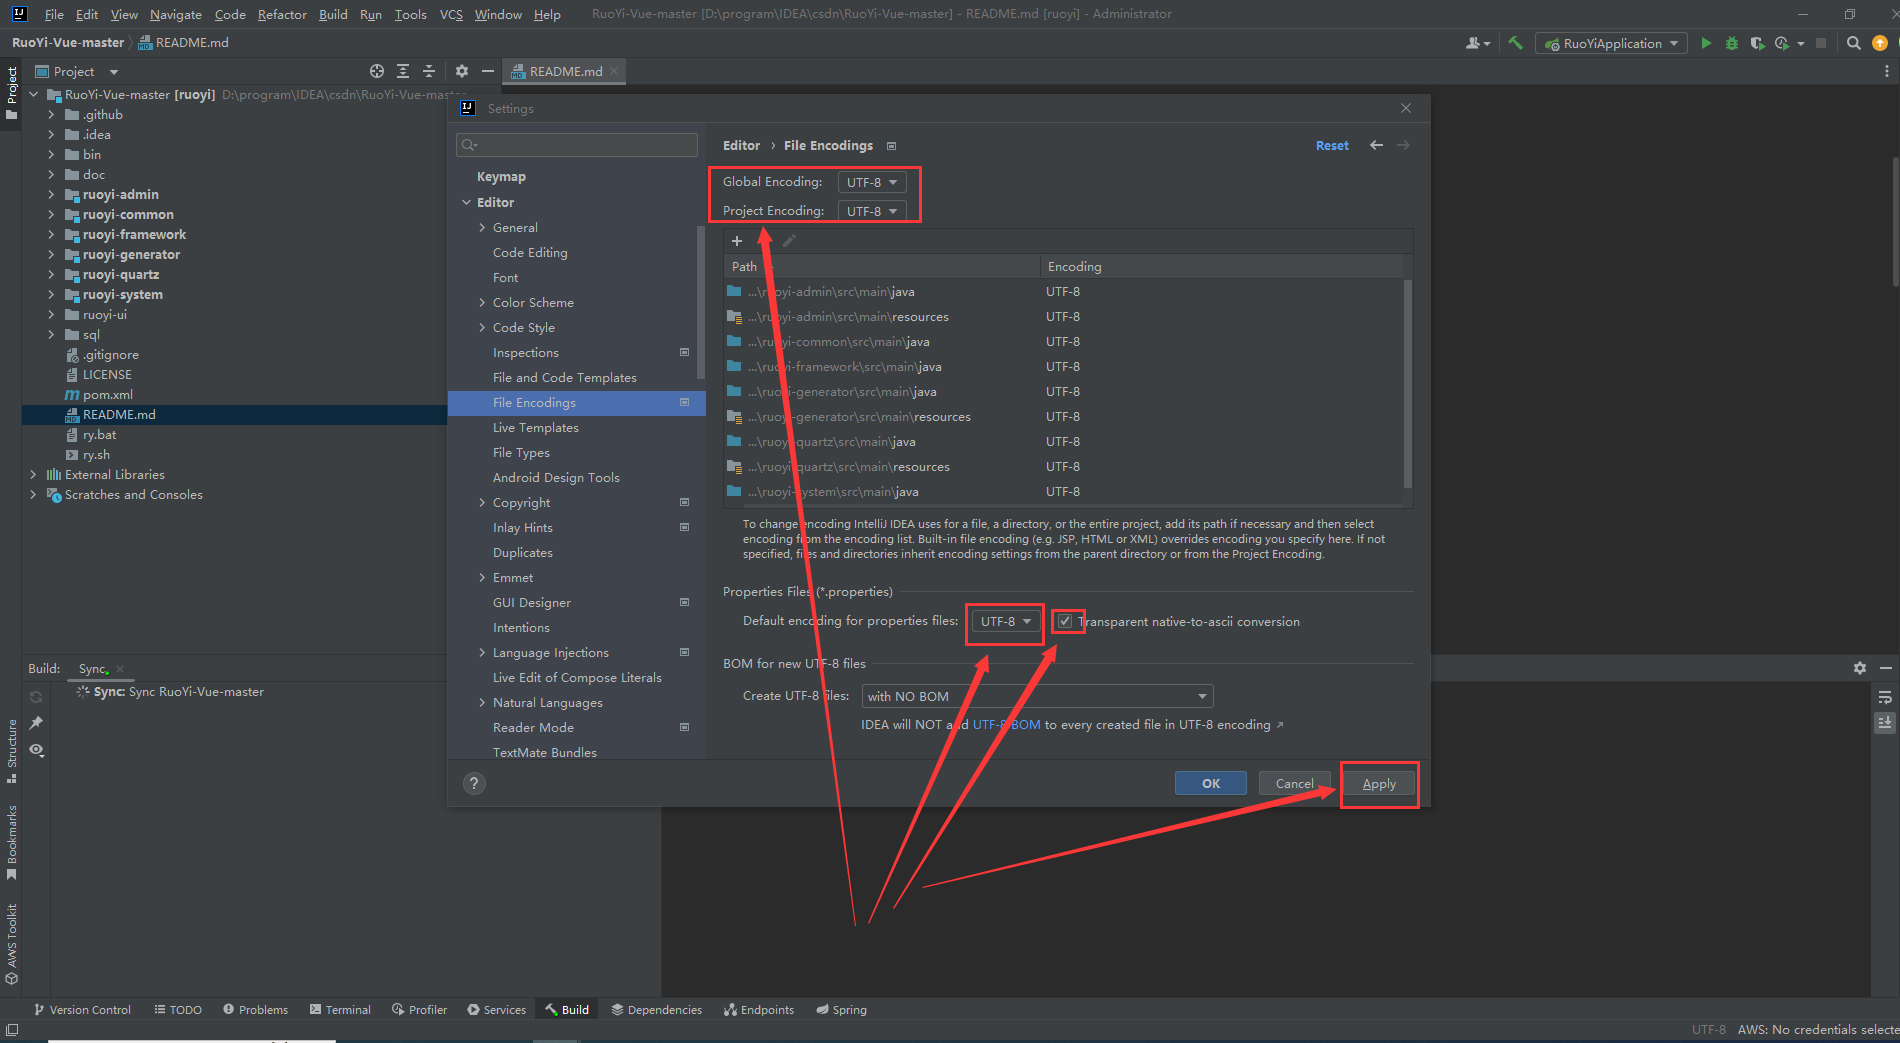The height and width of the screenshot is (1043, 1900).
Task: Click the Debug bug icon in toolbar
Action: (1732, 43)
